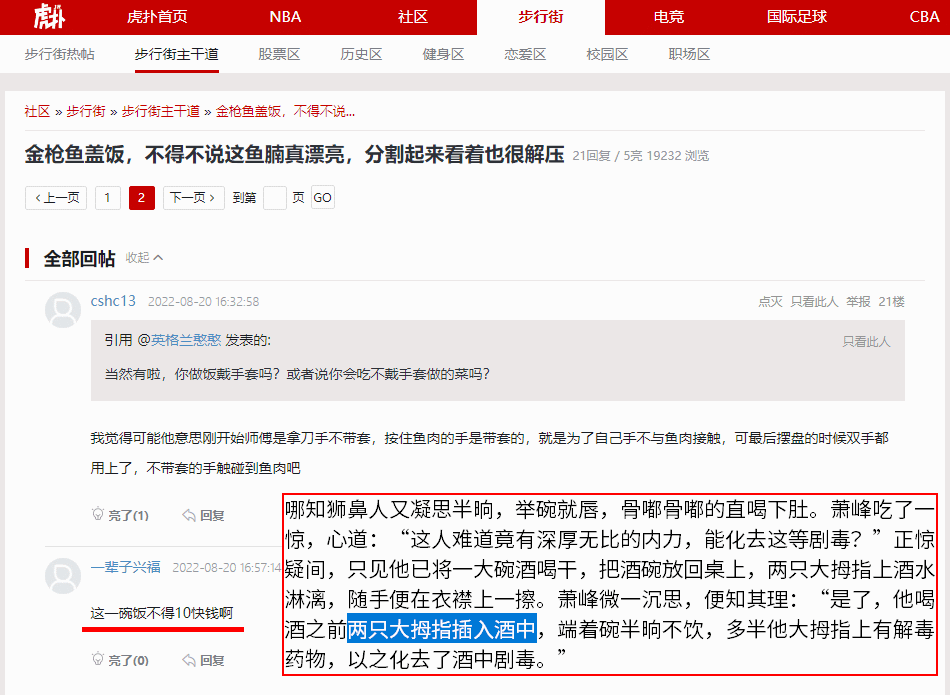Click 点灭 on floor 21 post
950x695 pixels.
(770, 302)
